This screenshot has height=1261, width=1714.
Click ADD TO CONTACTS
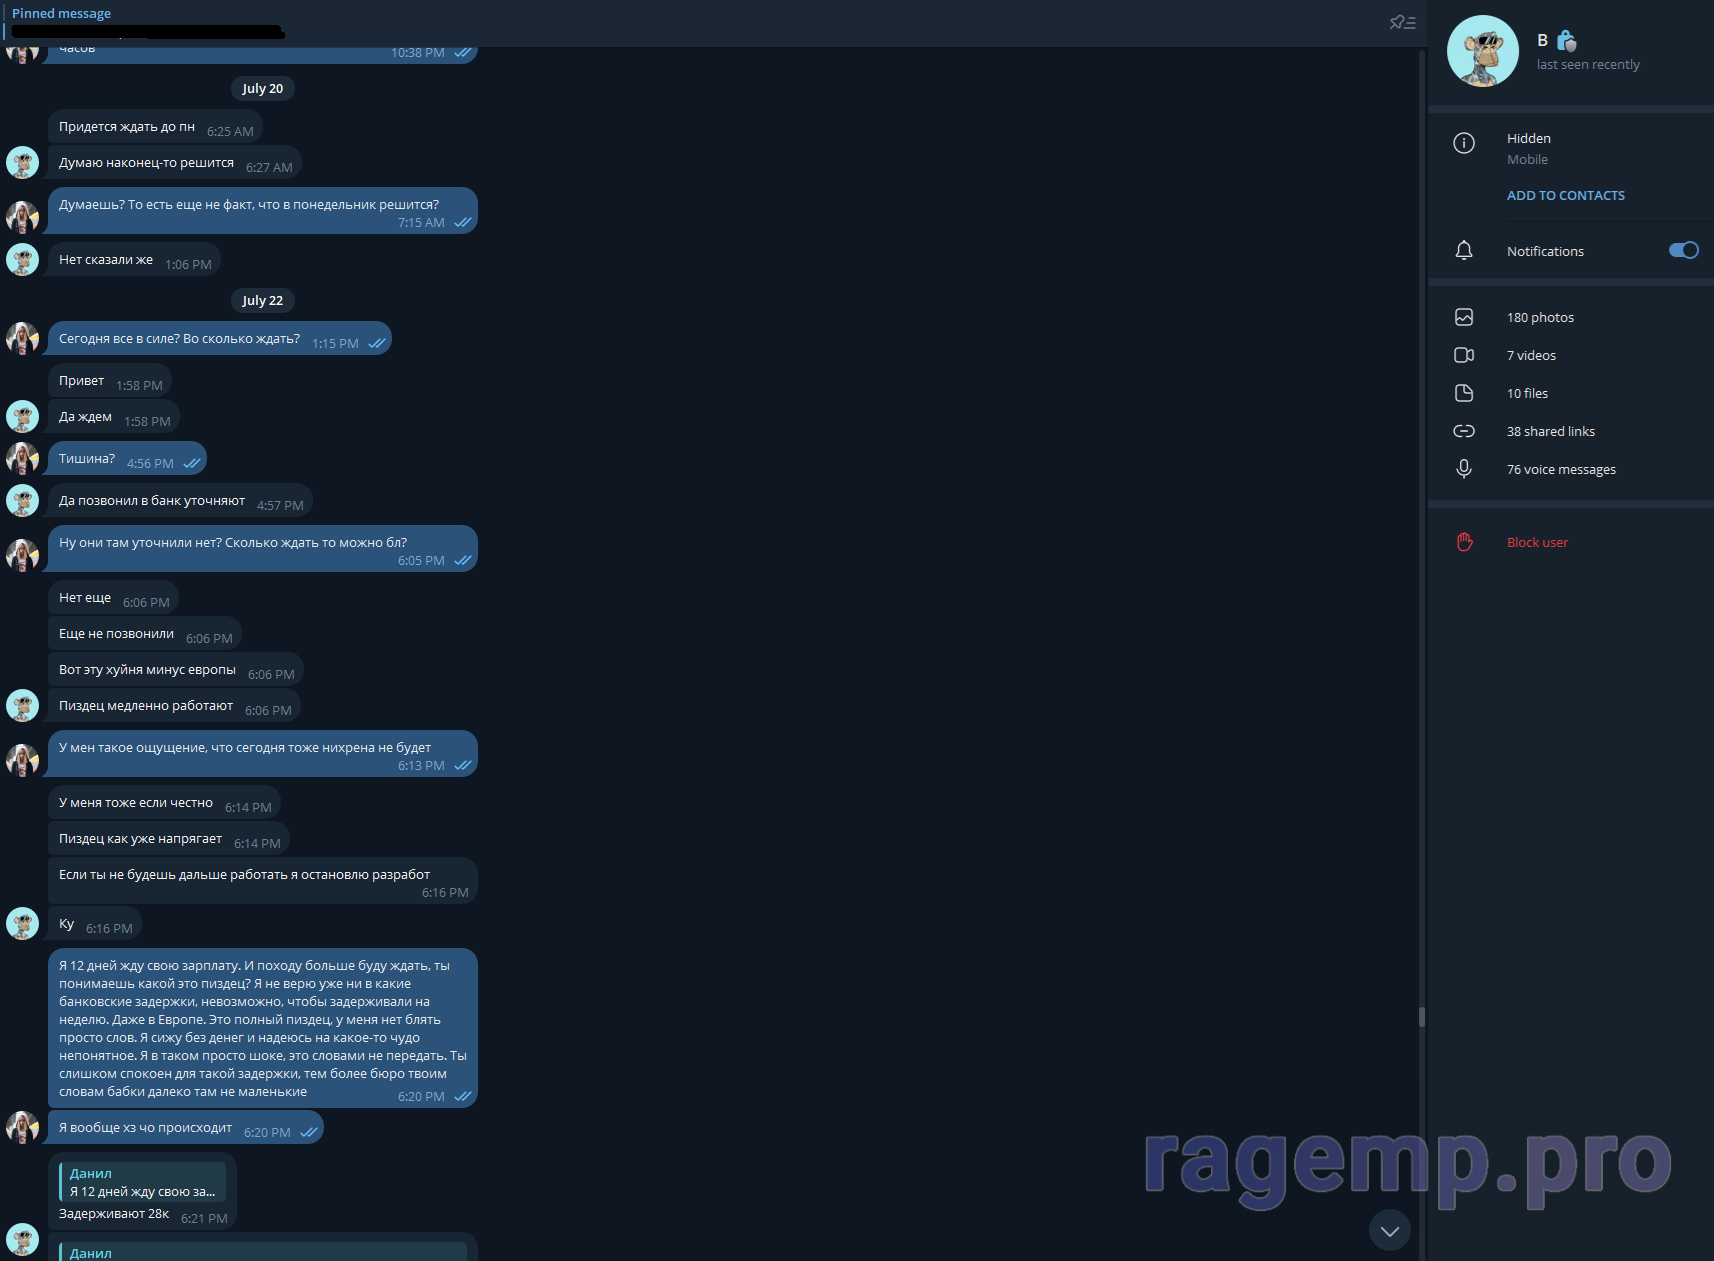pyautogui.click(x=1565, y=195)
